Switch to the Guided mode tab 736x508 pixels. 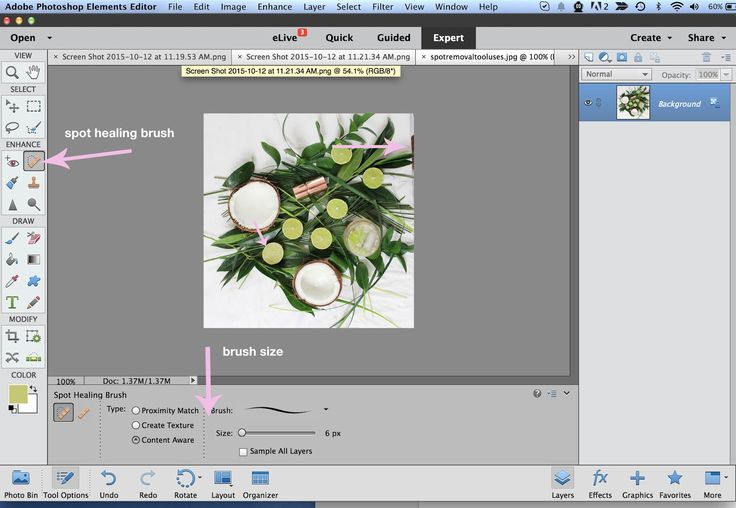coord(393,38)
